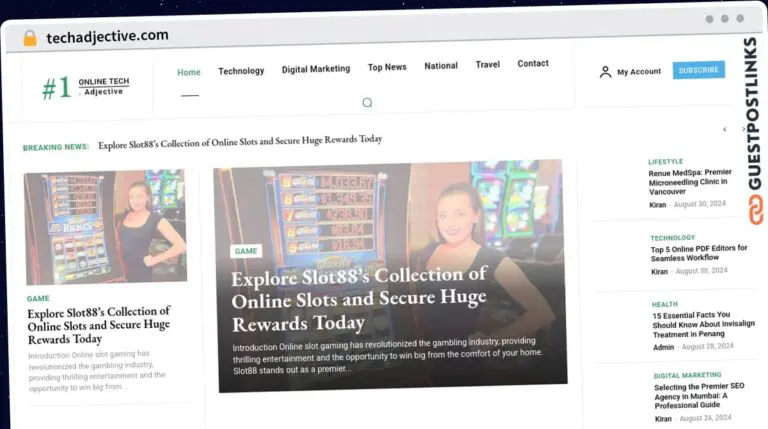
Task: Click the blue Subscribe button
Action: coord(698,70)
